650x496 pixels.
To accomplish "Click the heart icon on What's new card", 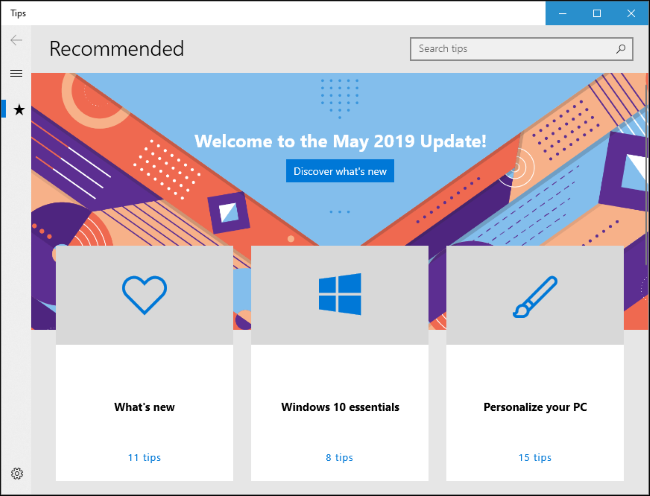I will [144, 295].
